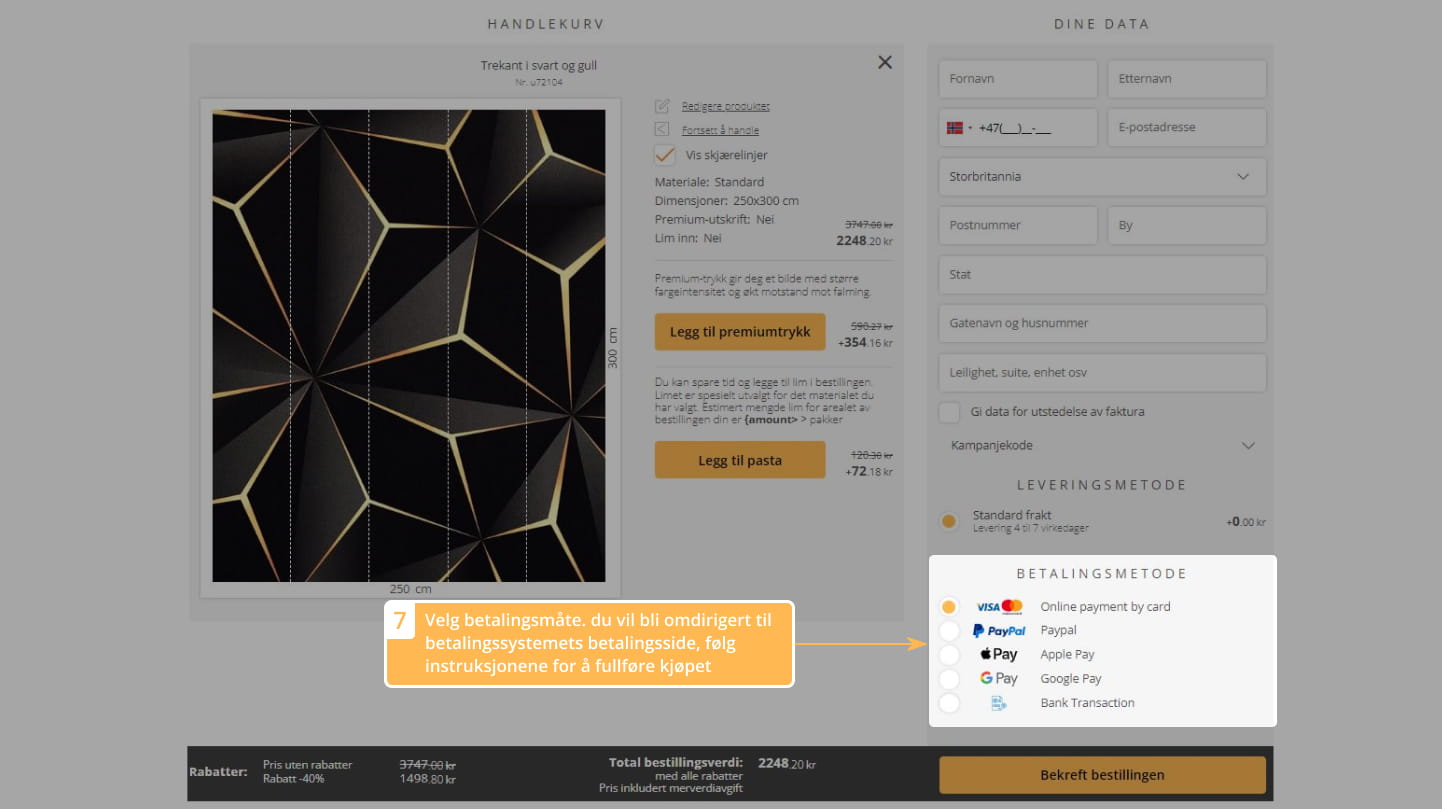
Task: Click the back arrow icon beside Fortsett å handle
Action: (661, 129)
